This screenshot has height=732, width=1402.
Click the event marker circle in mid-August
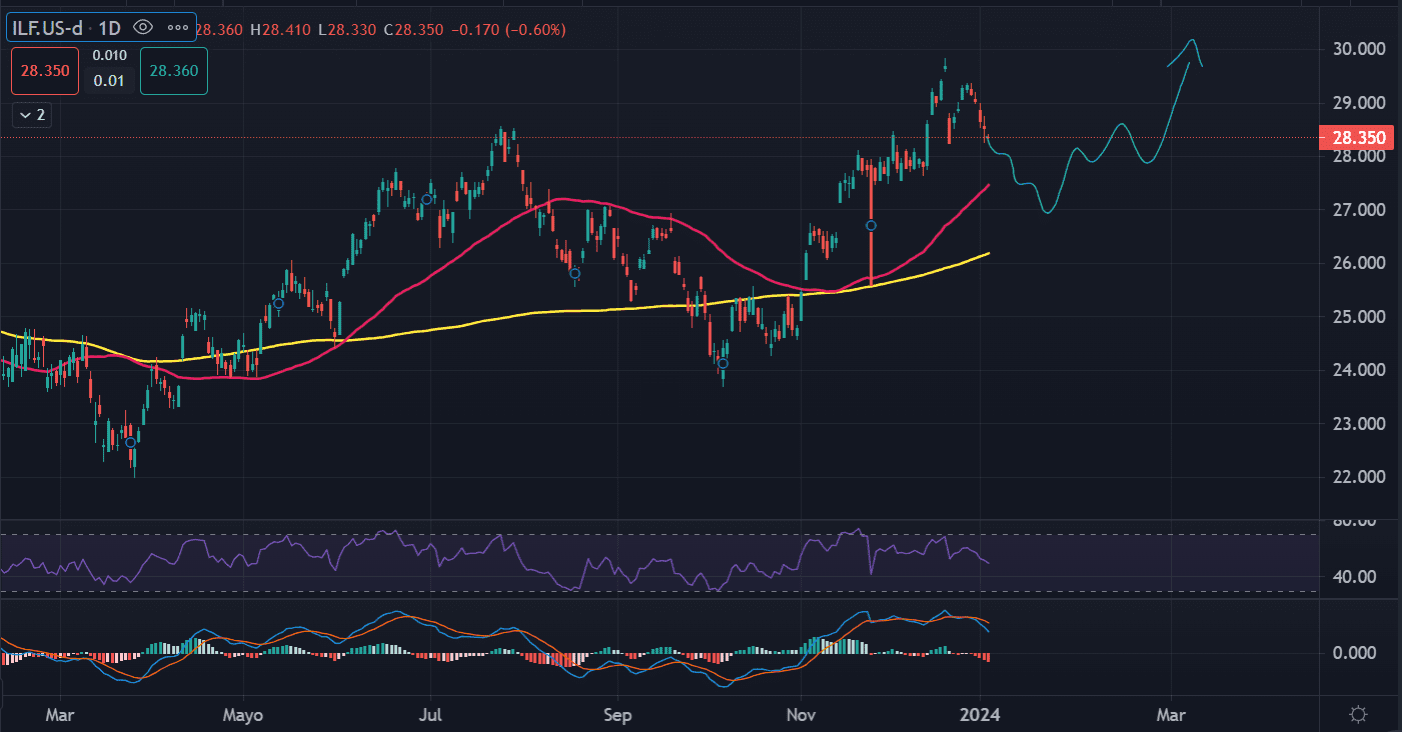[575, 273]
